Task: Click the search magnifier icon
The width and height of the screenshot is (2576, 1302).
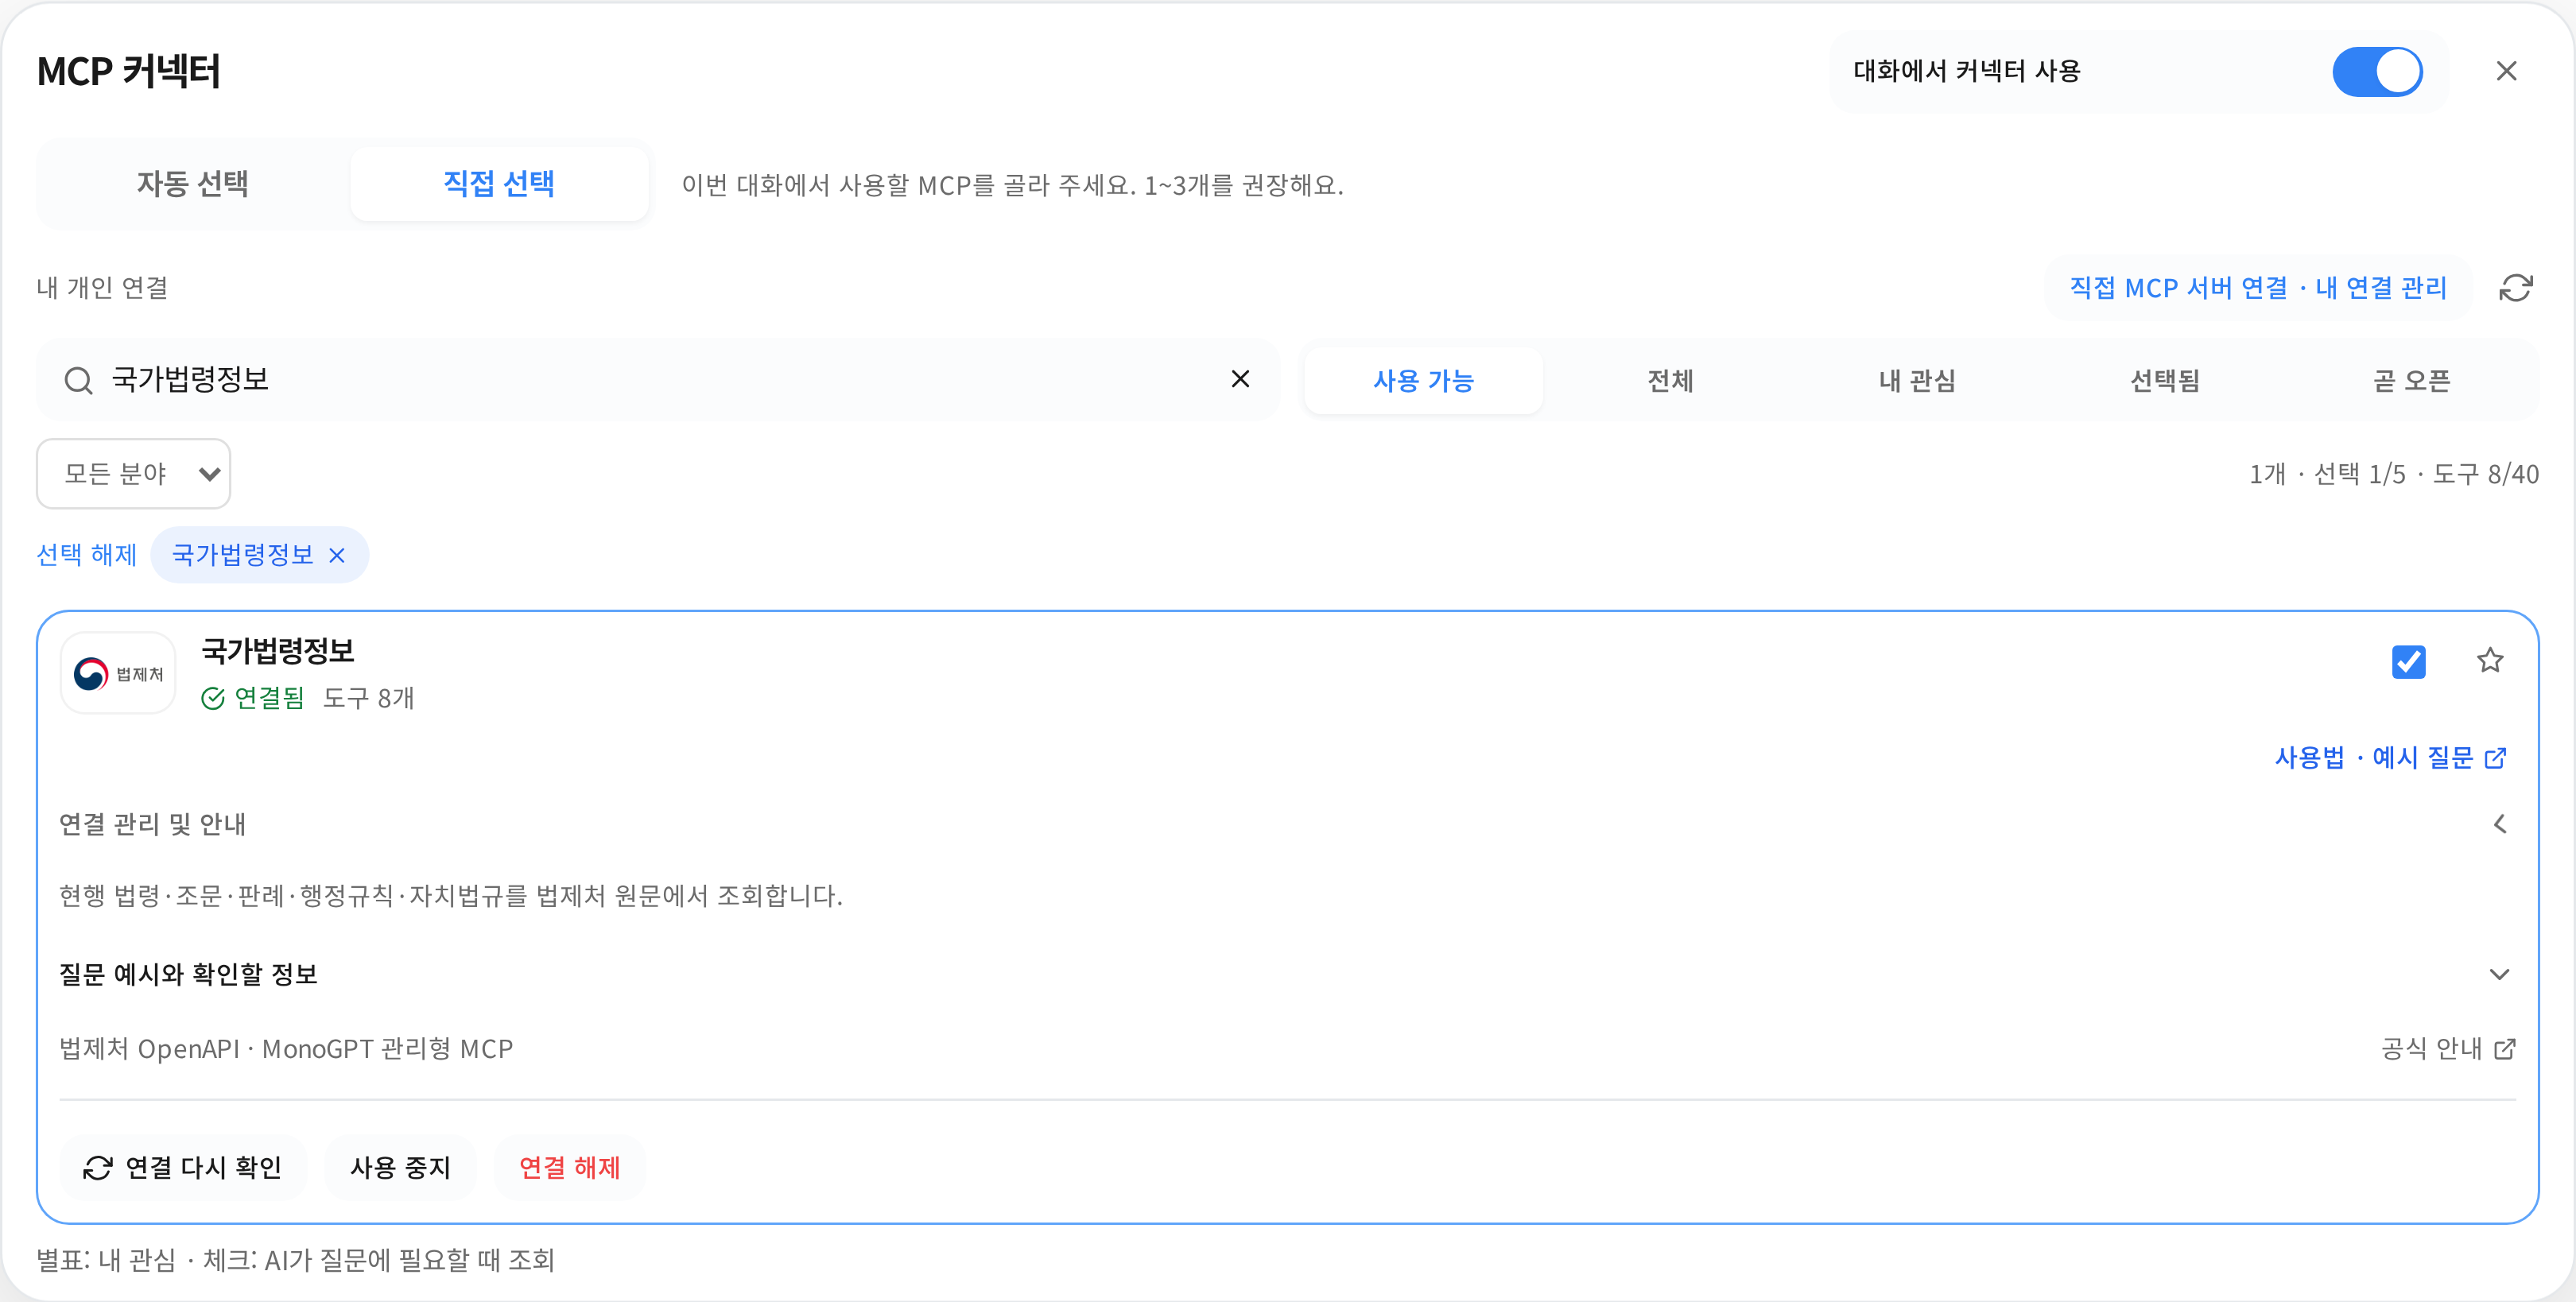Action: click(79, 380)
